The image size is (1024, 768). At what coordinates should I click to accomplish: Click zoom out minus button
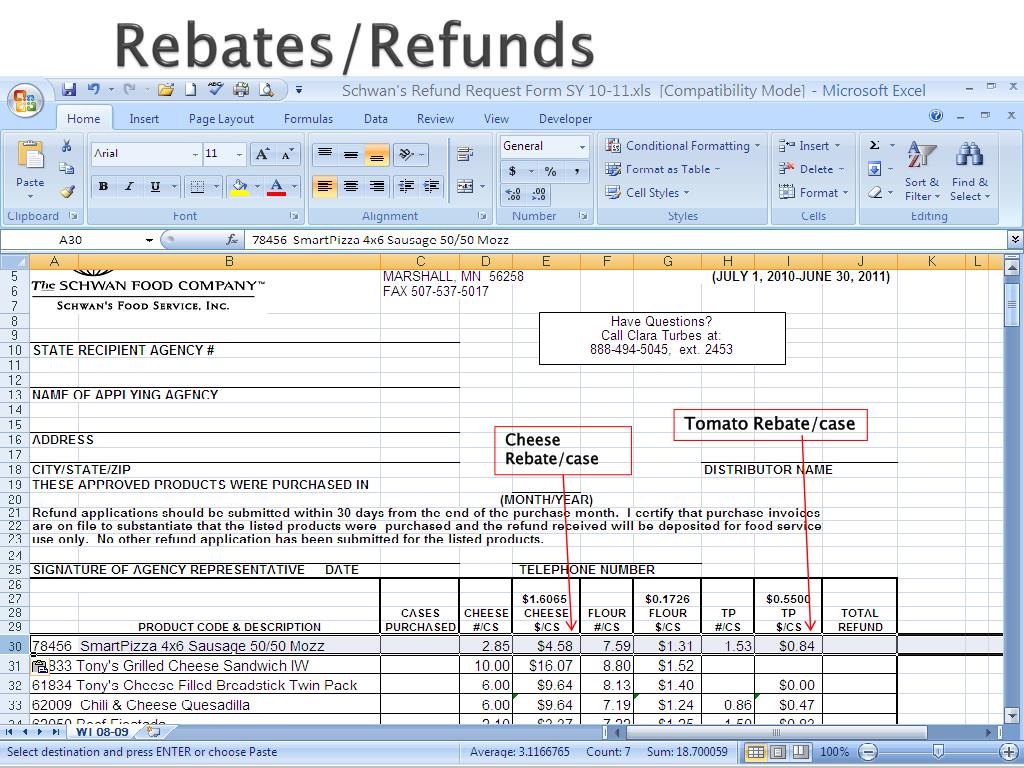tap(868, 752)
